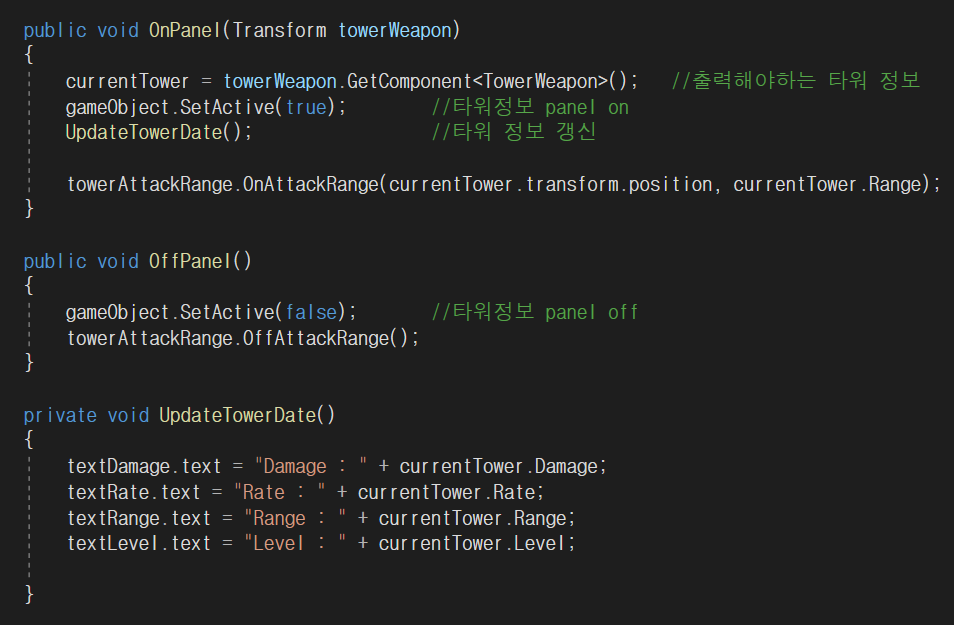The height and width of the screenshot is (625, 954).
Task: Click the comment "//출력해야하는 타워 정보"
Action: pos(795,81)
